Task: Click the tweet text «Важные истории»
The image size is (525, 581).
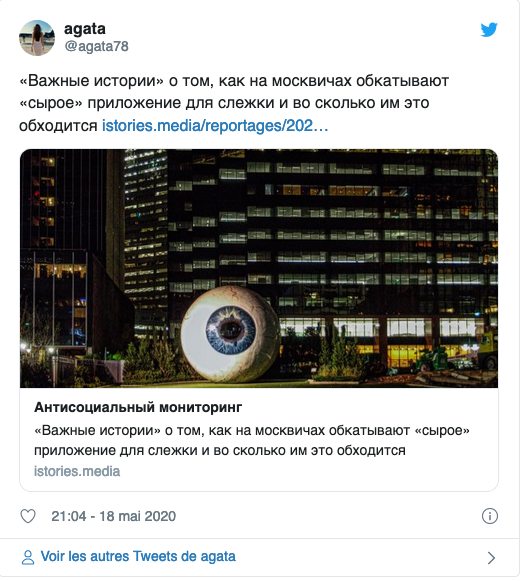Action: point(91,81)
